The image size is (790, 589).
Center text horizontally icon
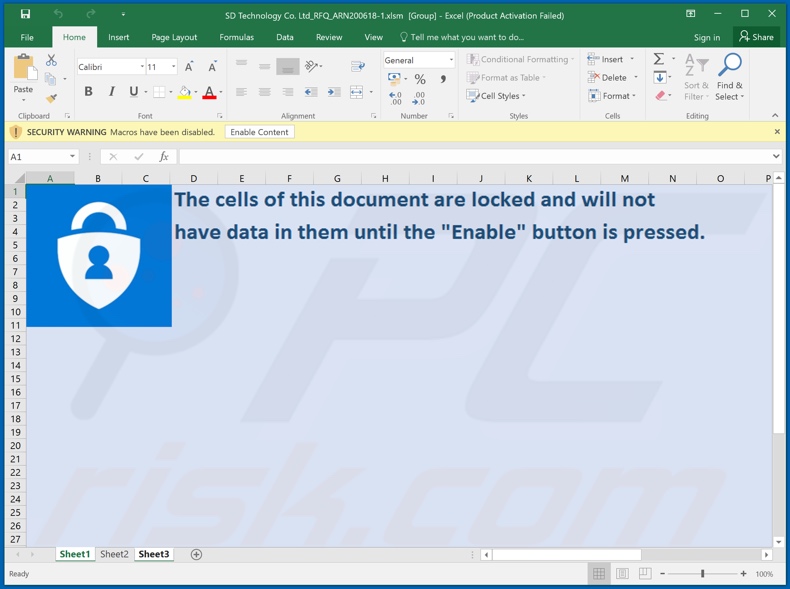(265, 92)
